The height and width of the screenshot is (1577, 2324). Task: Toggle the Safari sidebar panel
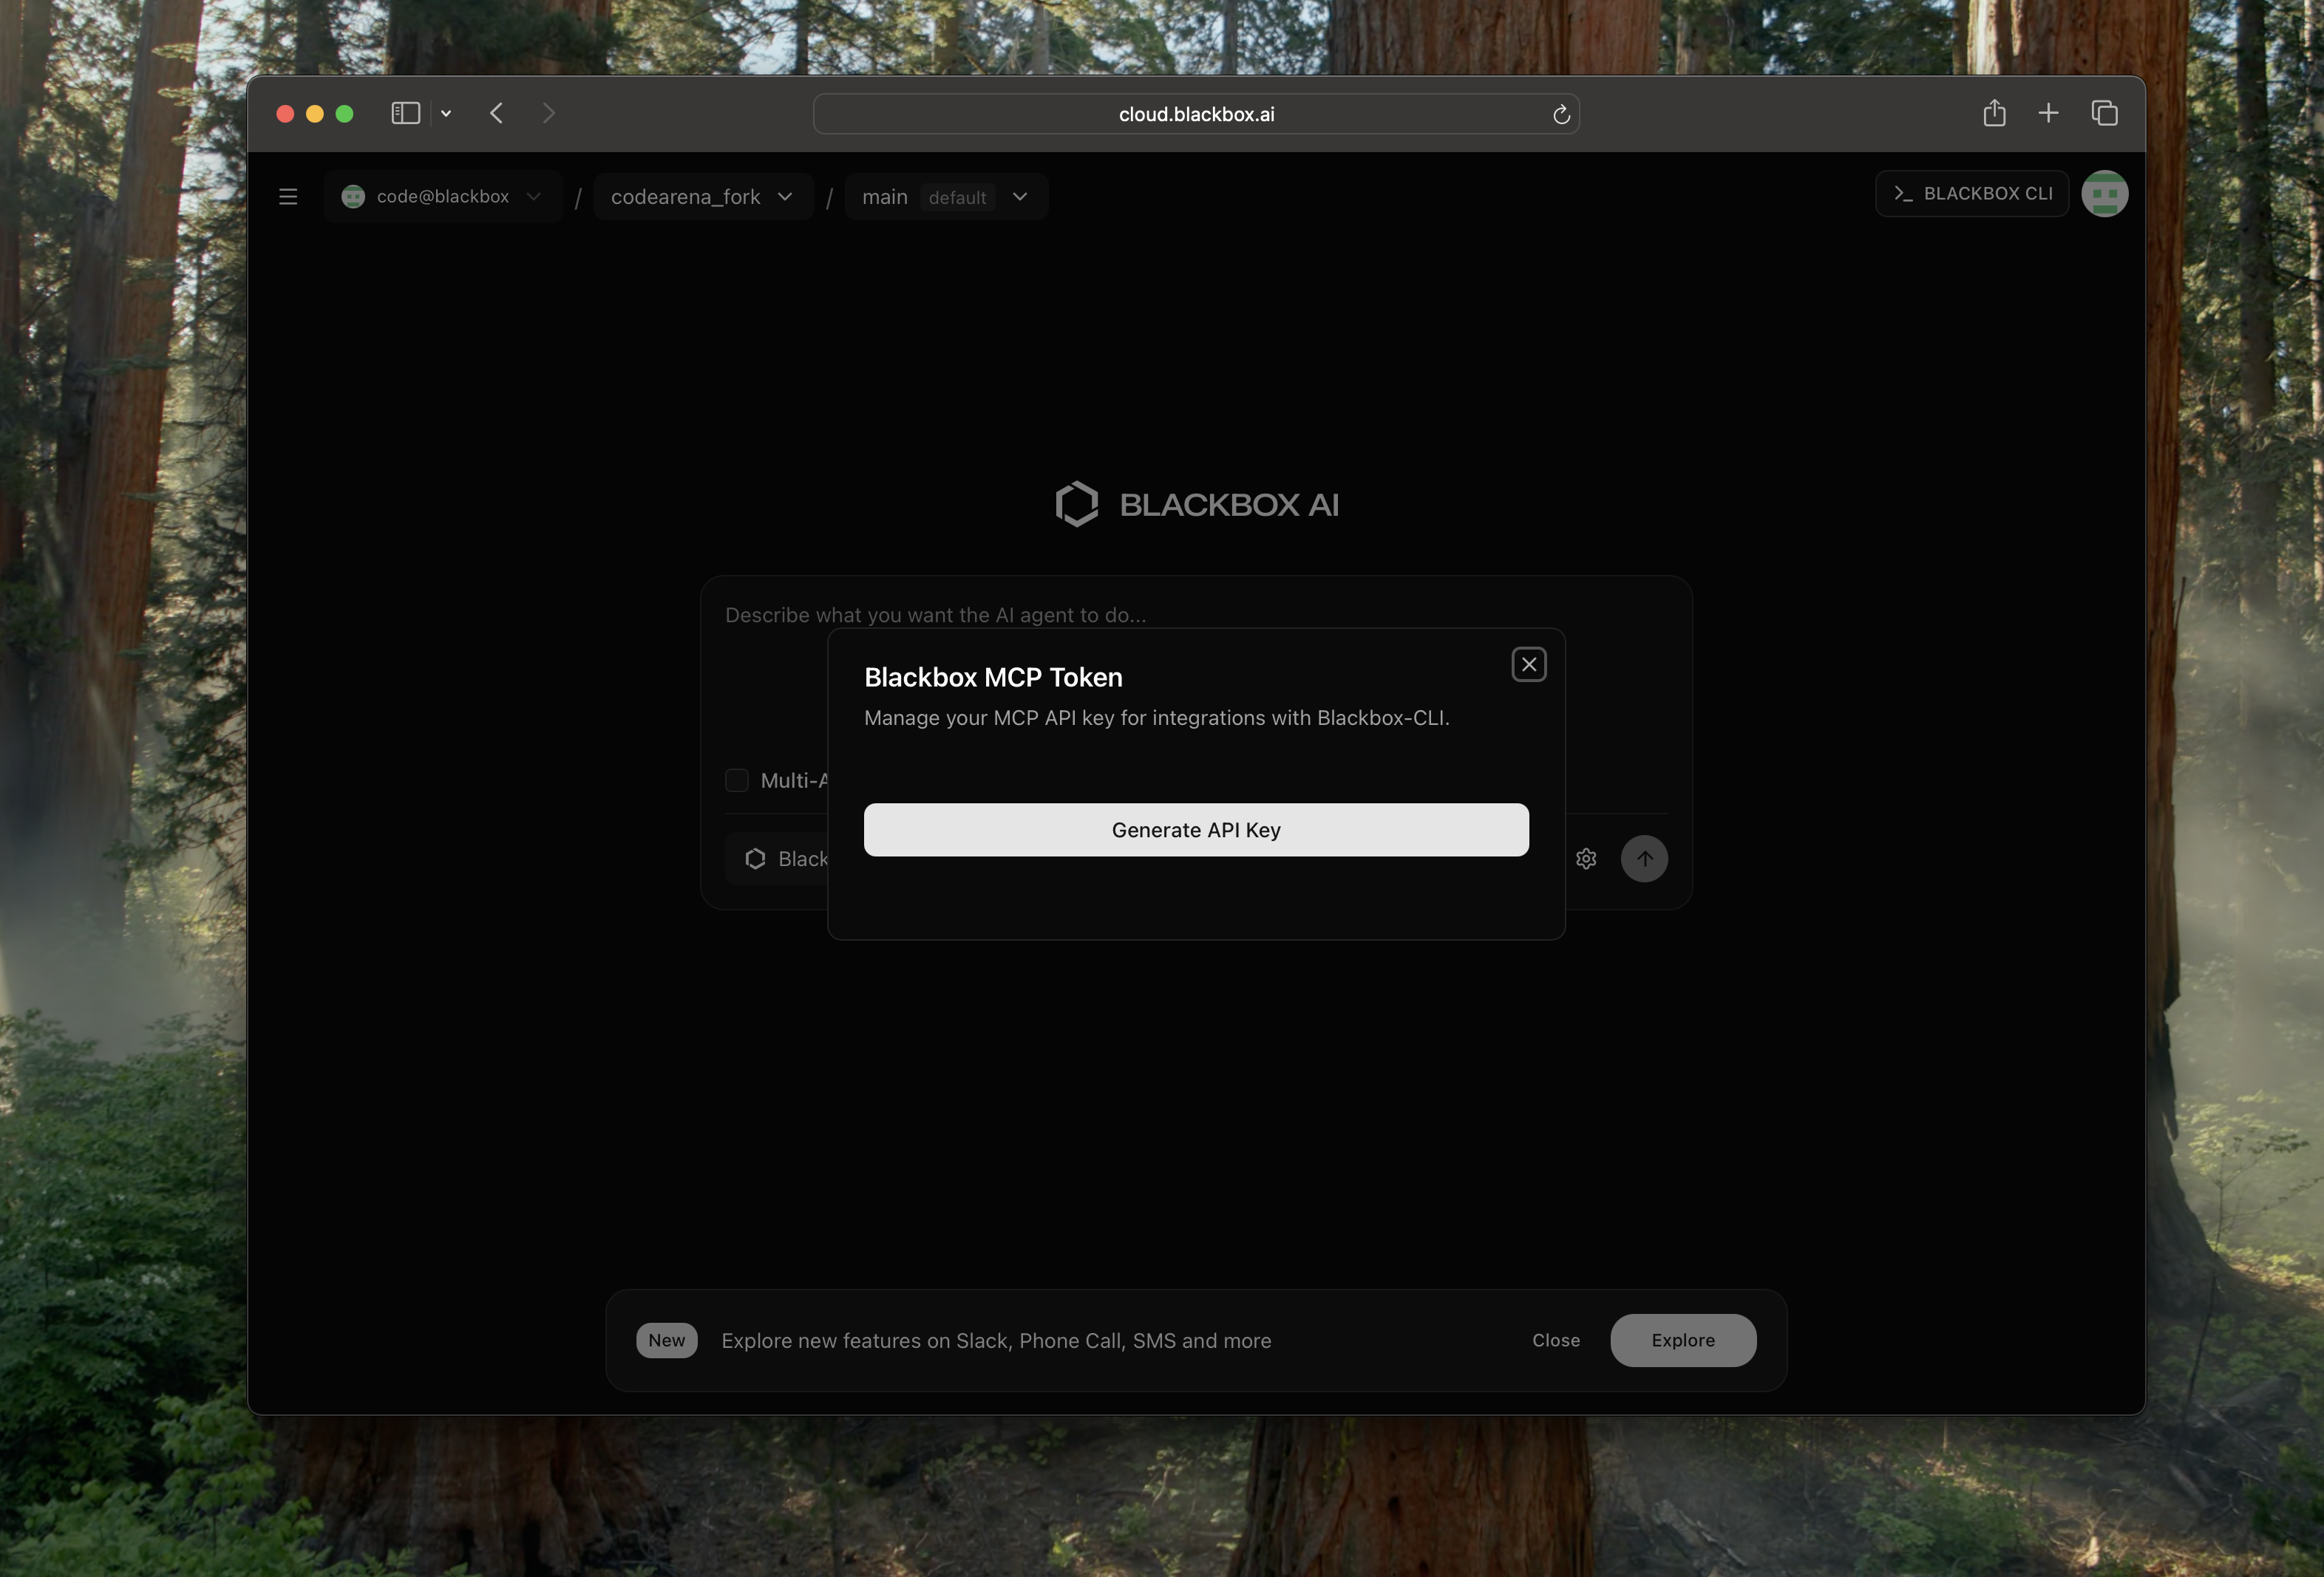click(x=405, y=113)
